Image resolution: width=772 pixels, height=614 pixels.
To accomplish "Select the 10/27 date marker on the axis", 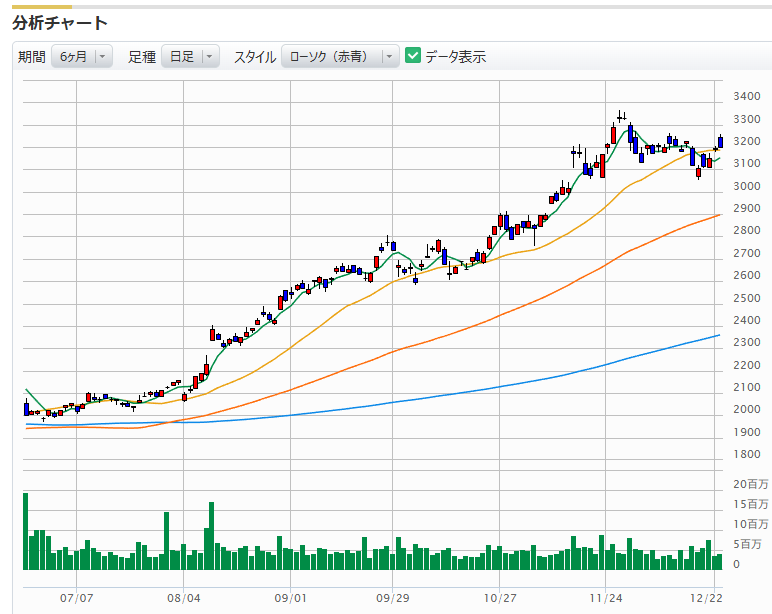I will click(x=499, y=598).
